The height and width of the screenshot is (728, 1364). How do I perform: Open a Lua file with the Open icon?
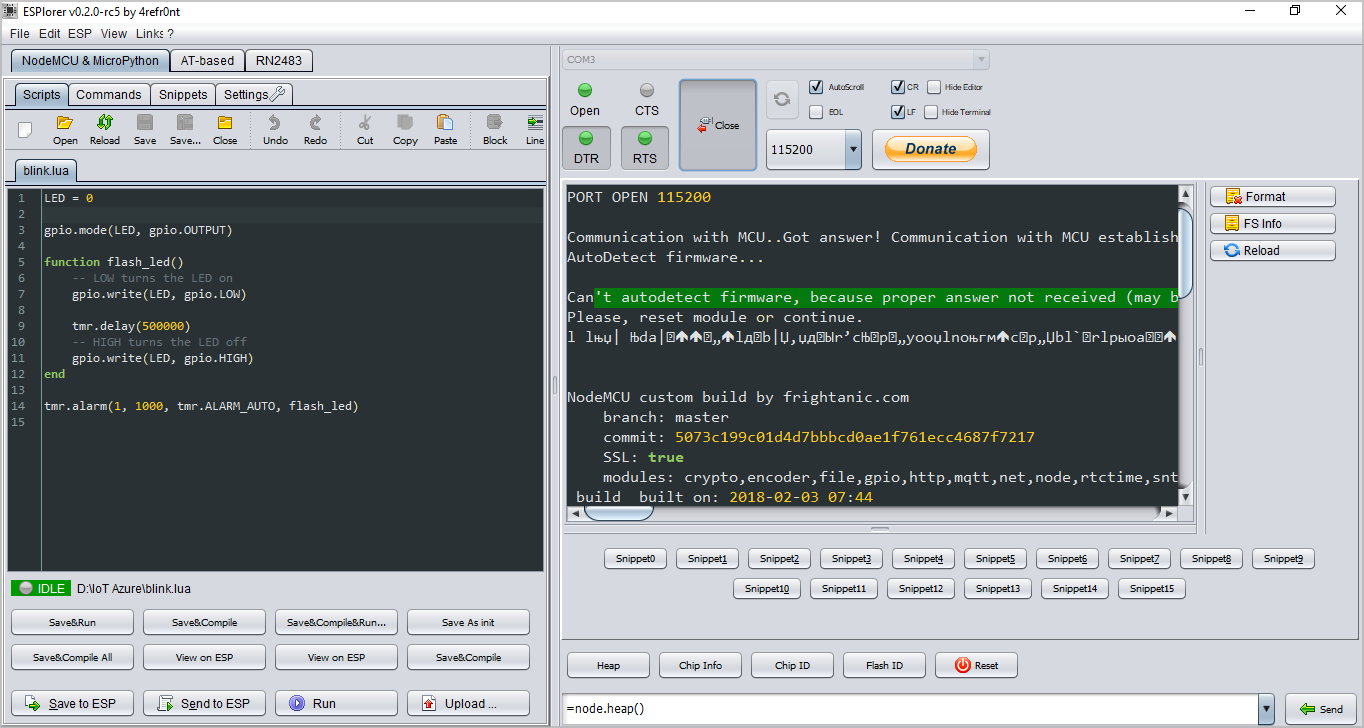click(65, 128)
